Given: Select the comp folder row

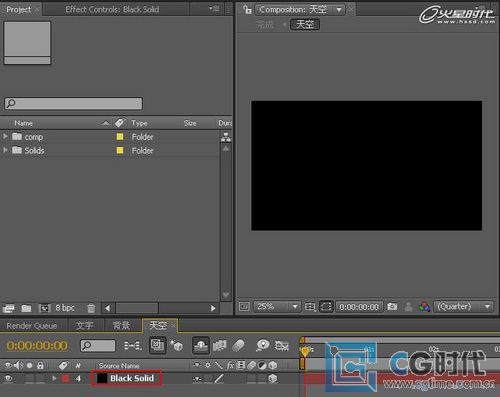Looking at the screenshot, I should pyautogui.click(x=110, y=137).
